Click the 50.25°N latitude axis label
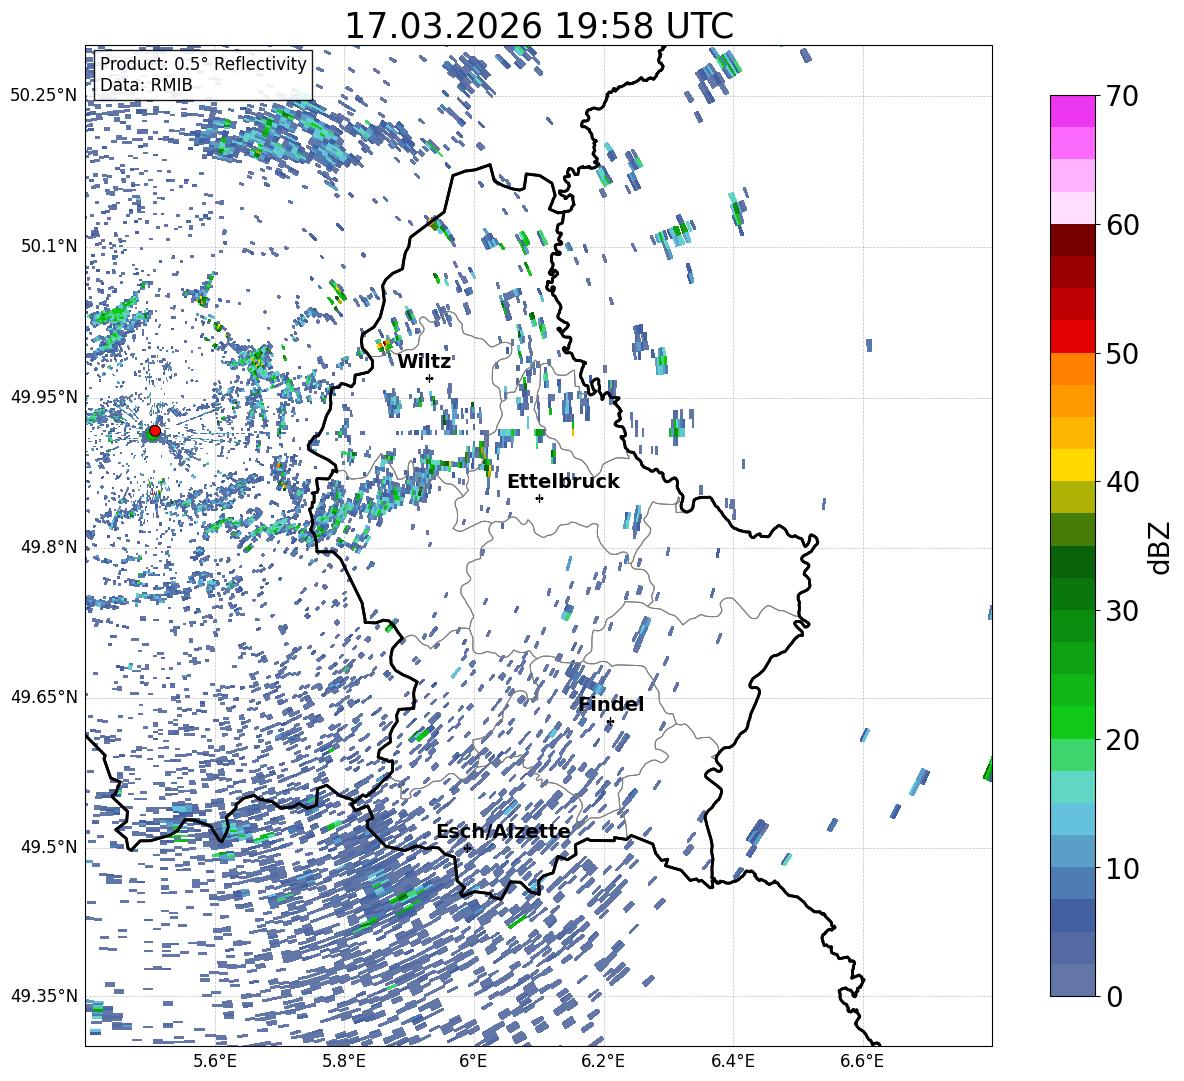Viewport: 1184px width, 1081px height. point(43,95)
